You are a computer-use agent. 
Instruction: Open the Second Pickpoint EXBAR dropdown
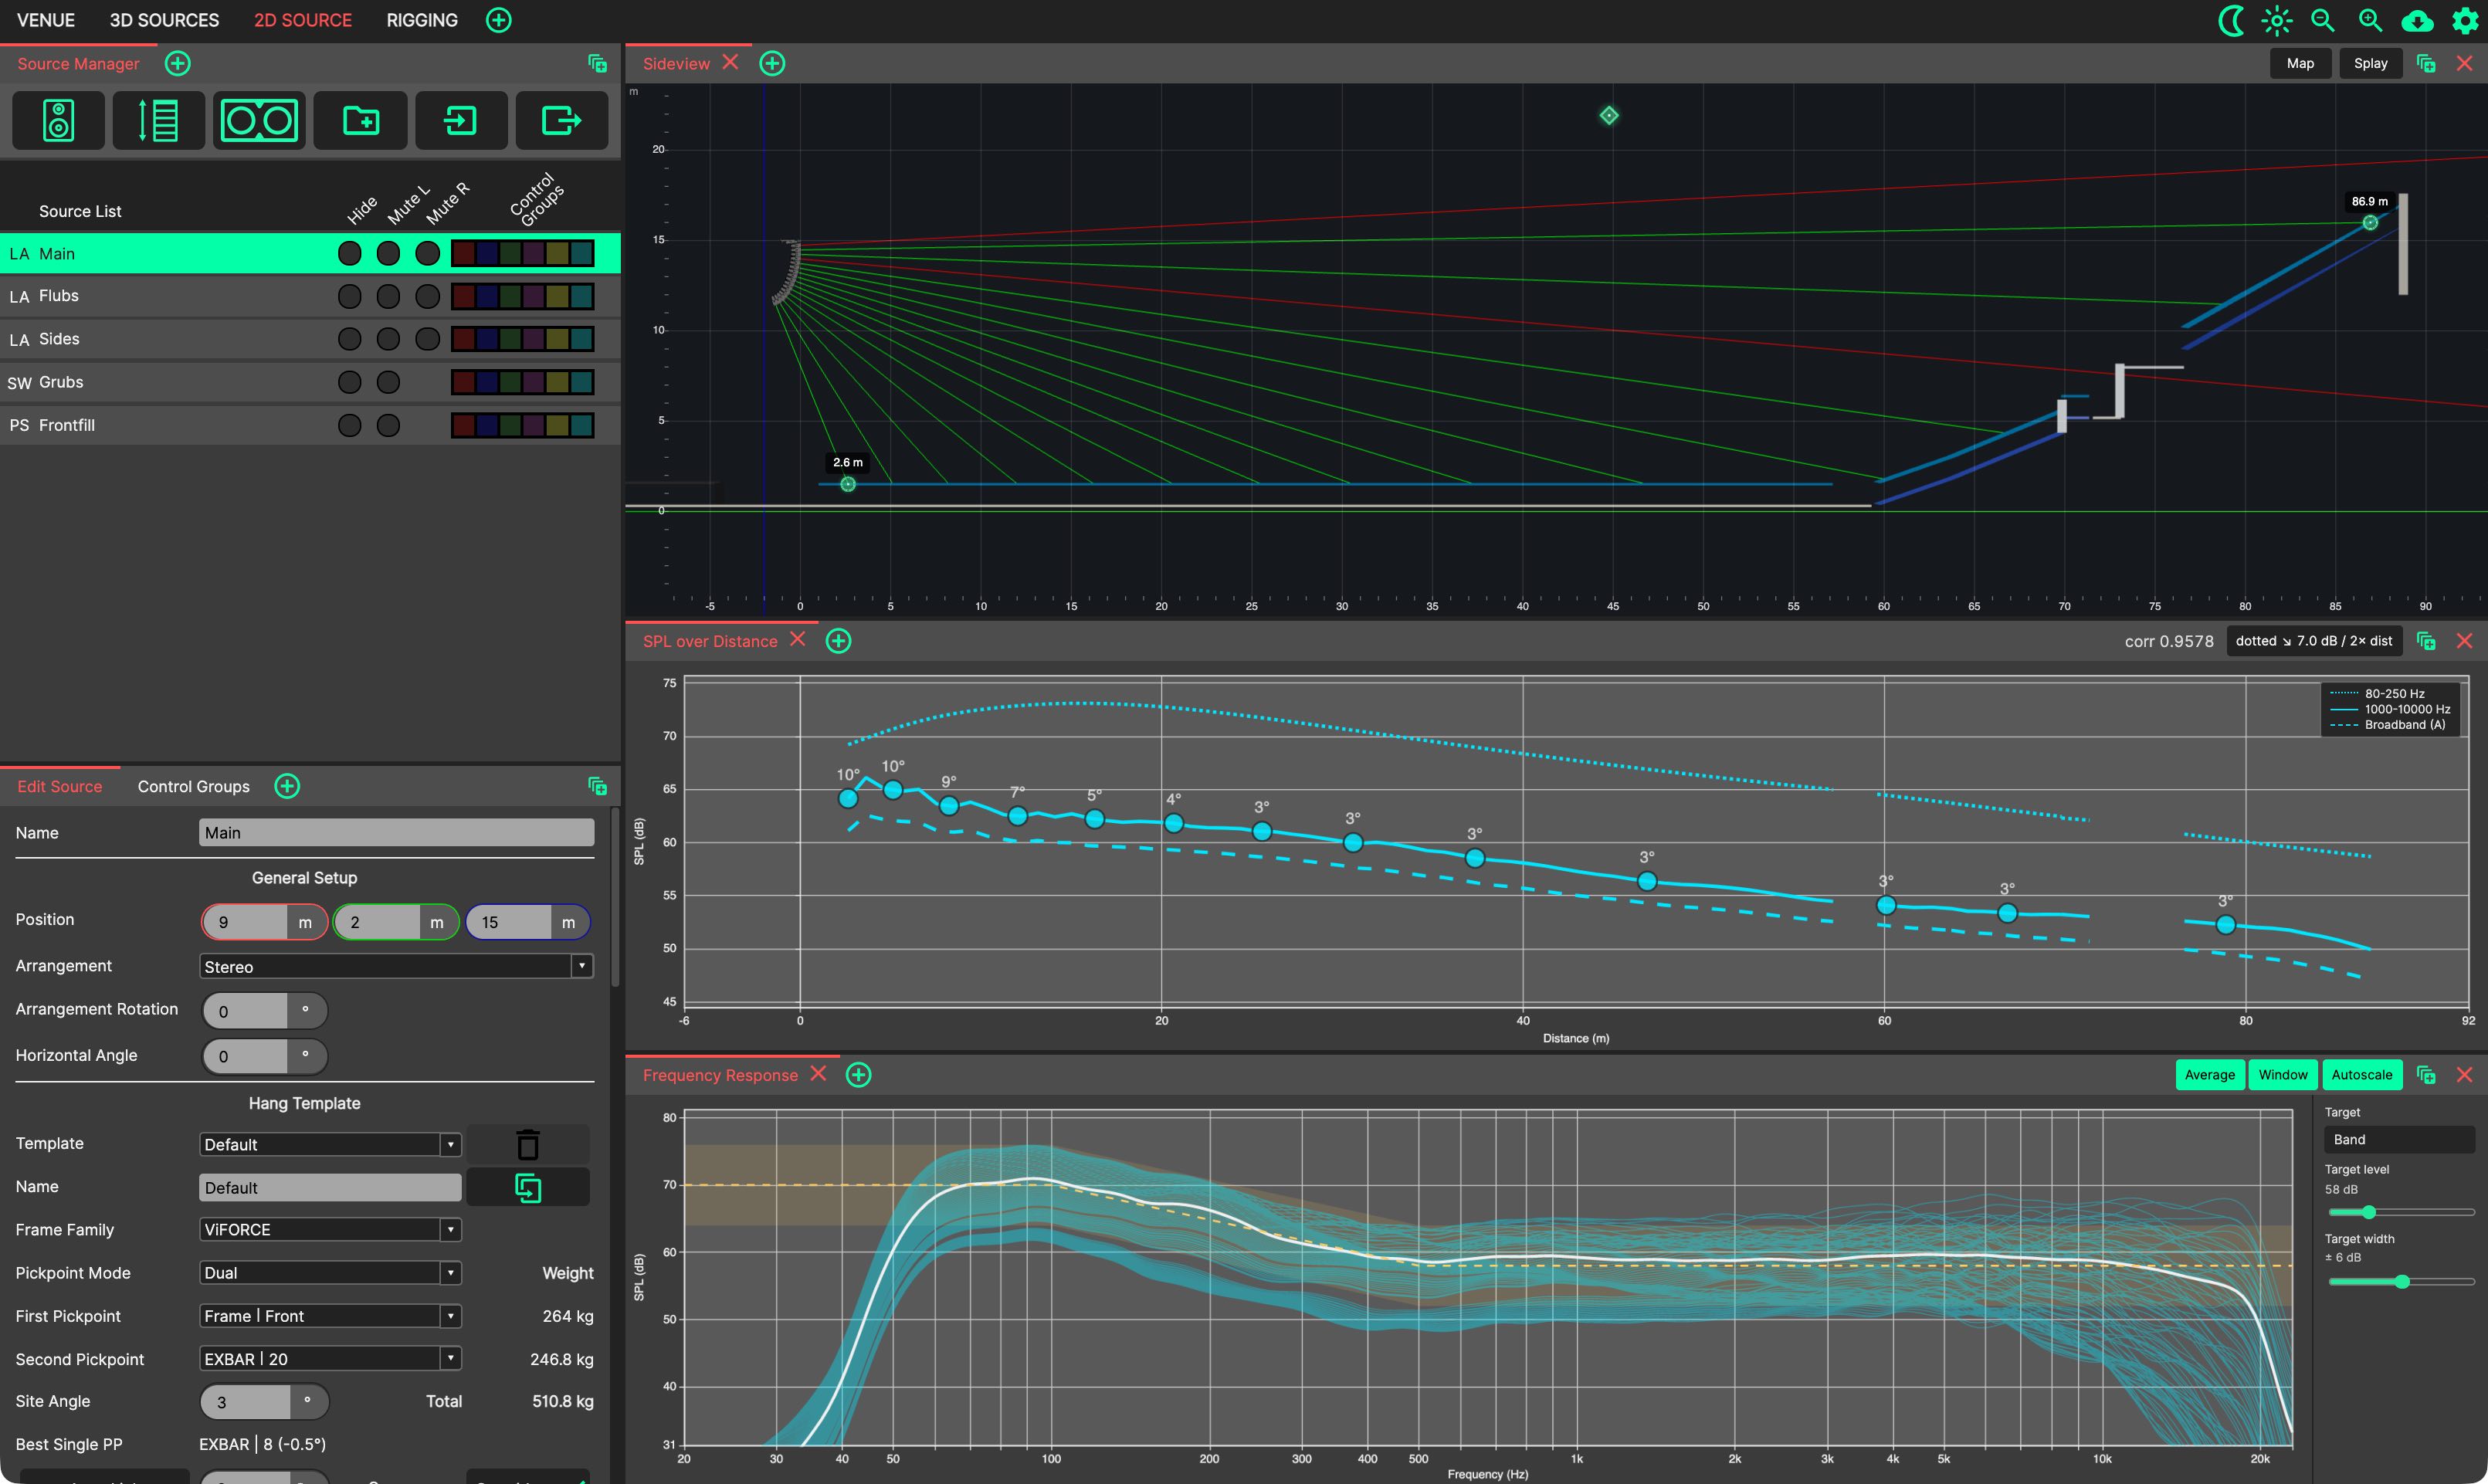click(x=330, y=1359)
